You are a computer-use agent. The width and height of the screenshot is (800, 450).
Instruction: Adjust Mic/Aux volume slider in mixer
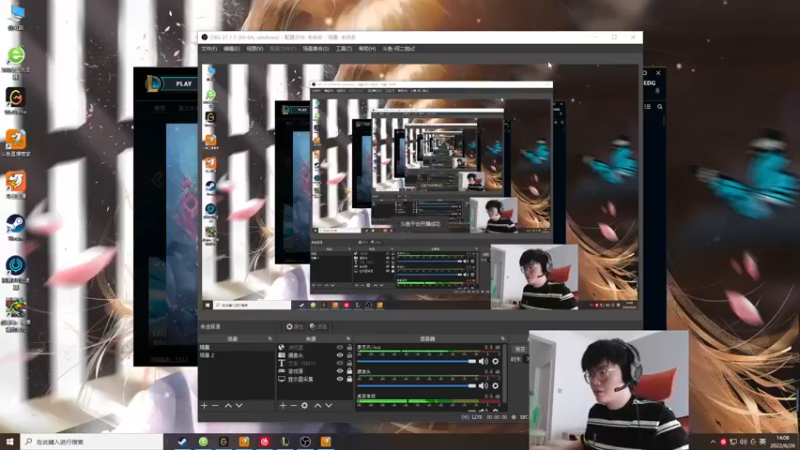pos(416,361)
